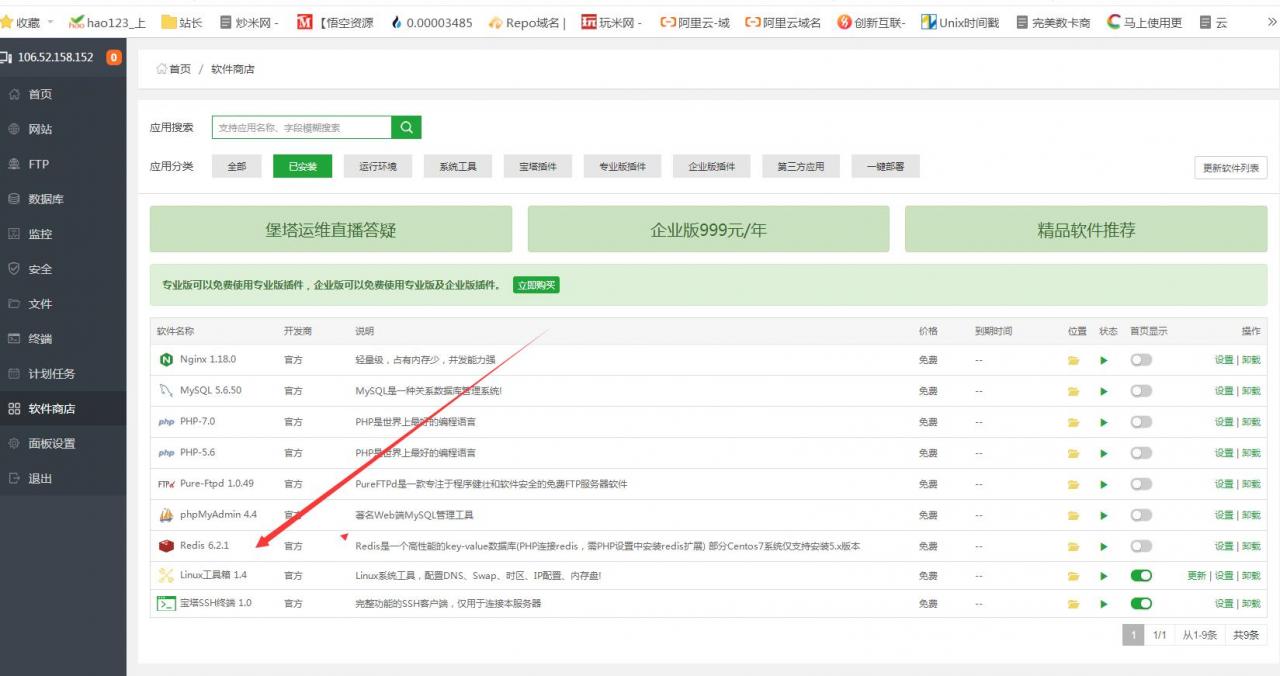The width and height of the screenshot is (1280, 676).
Task: Click the MySQL status play icon
Action: (x=1104, y=391)
